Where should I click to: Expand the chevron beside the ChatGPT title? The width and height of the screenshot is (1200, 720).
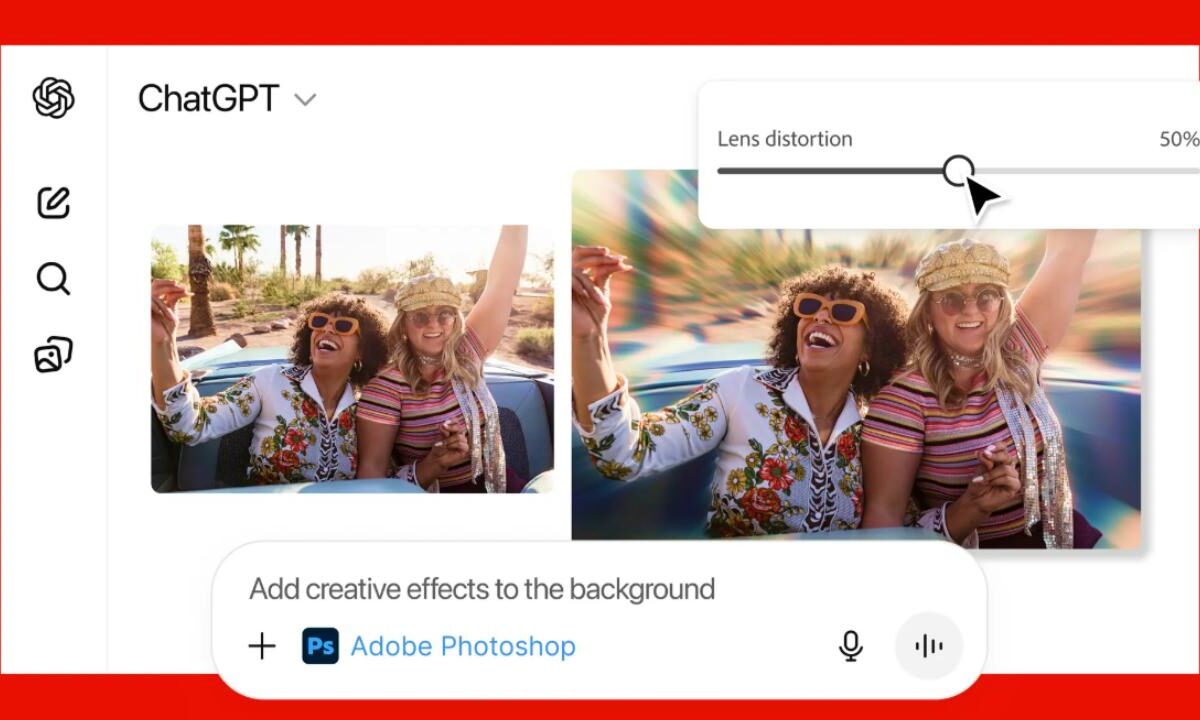[305, 100]
